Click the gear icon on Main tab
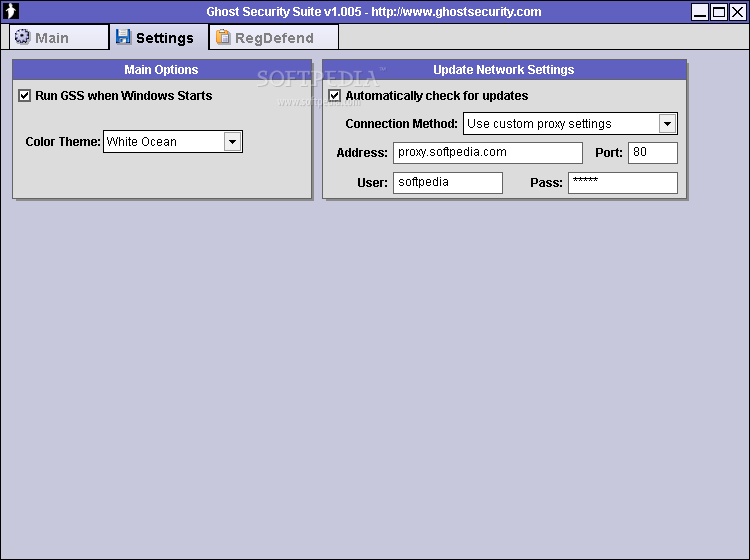 pos(22,37)
